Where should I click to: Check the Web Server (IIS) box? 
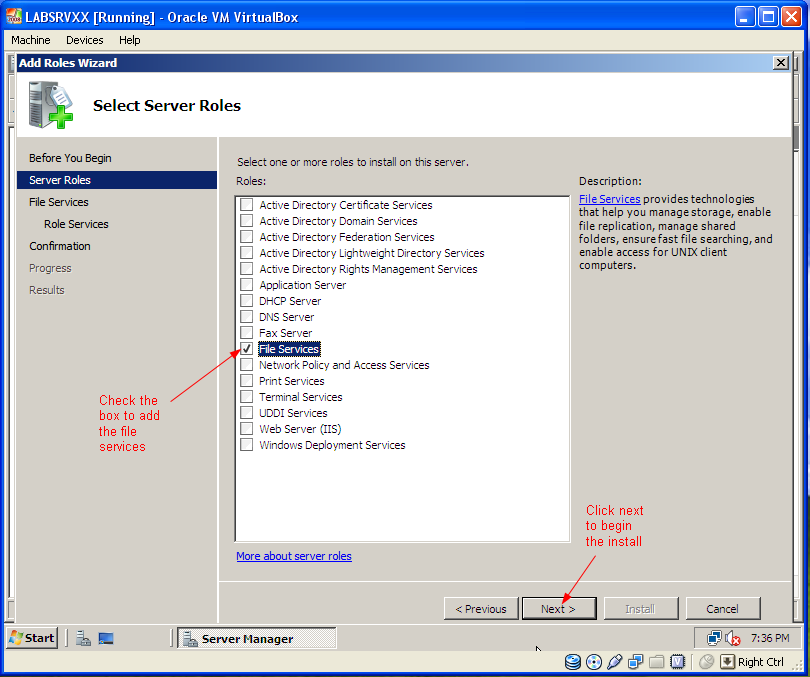click(246, 429)
